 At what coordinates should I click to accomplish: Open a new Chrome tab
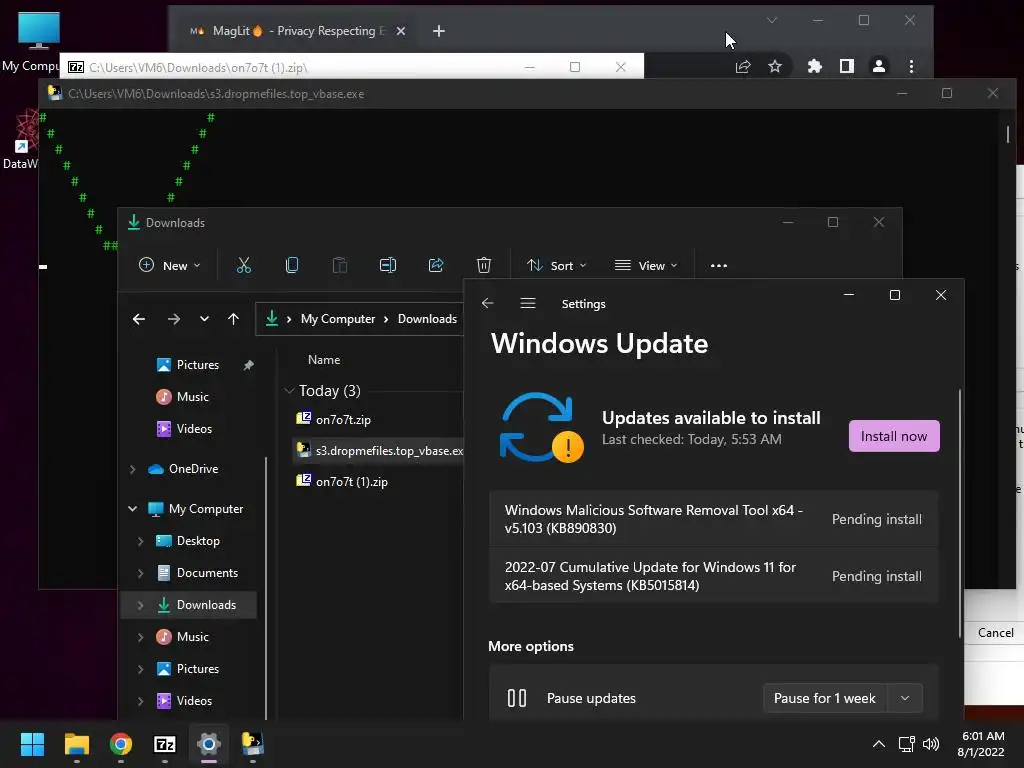tap(439, 31)
